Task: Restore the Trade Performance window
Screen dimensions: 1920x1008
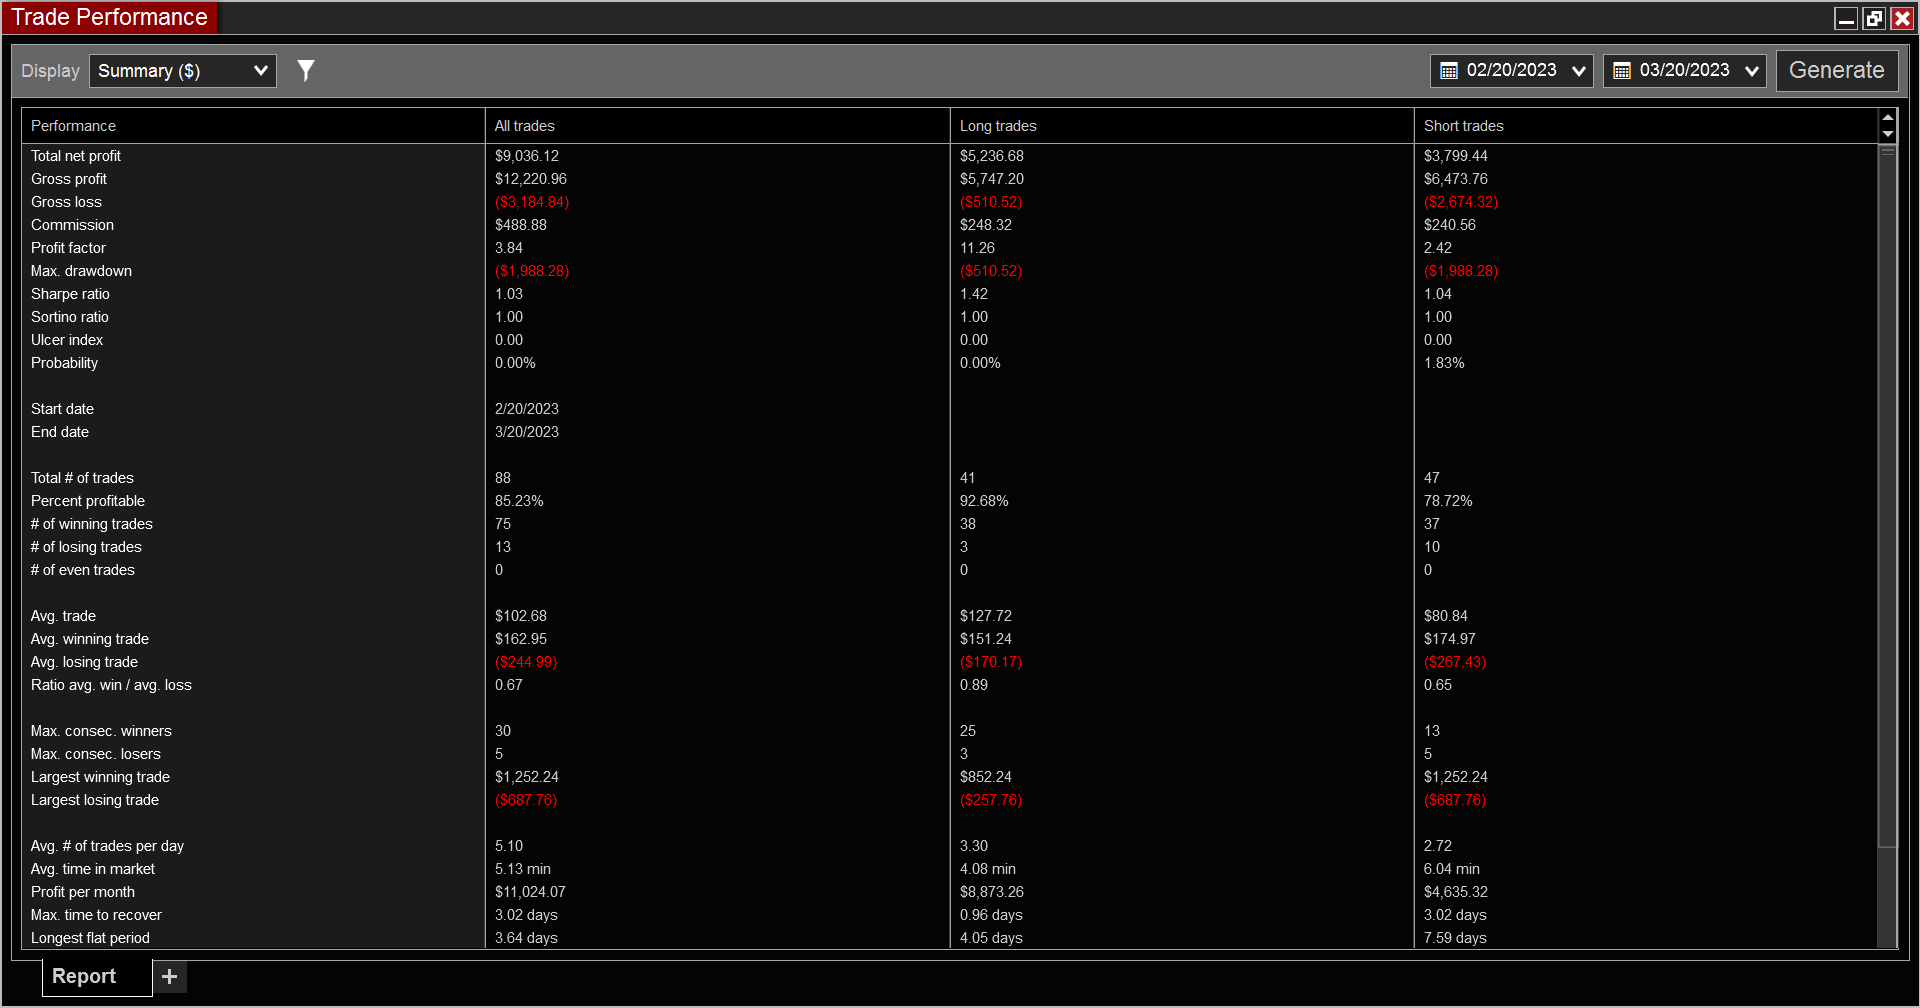Action: coord(1874,18)
